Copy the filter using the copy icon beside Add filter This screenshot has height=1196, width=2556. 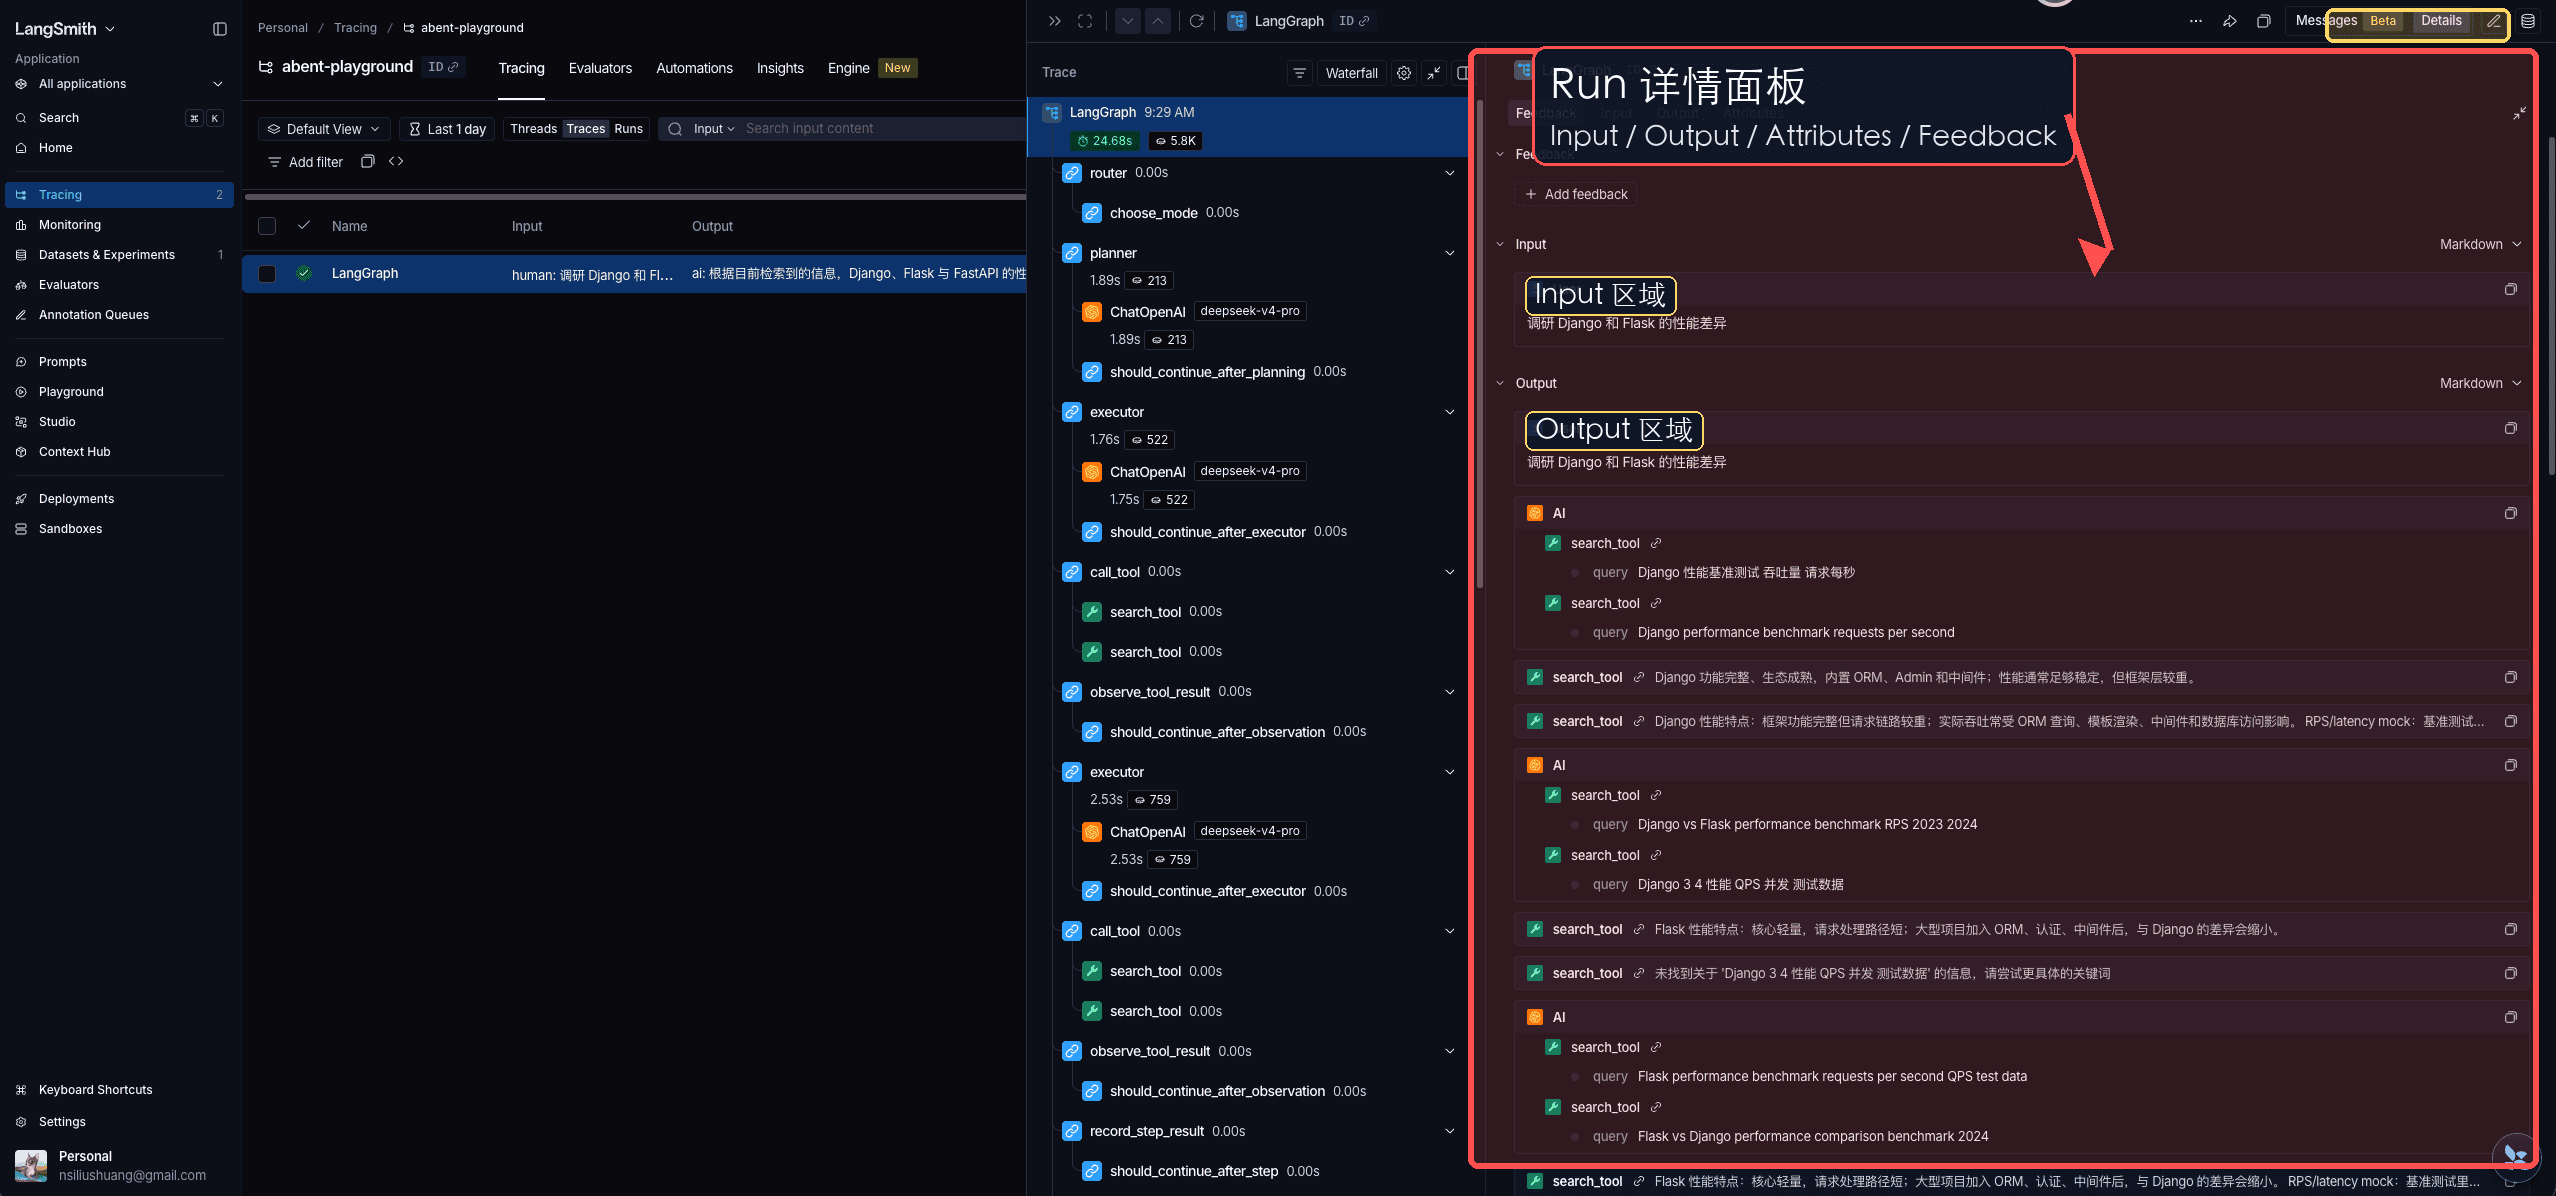click(367, 161)
